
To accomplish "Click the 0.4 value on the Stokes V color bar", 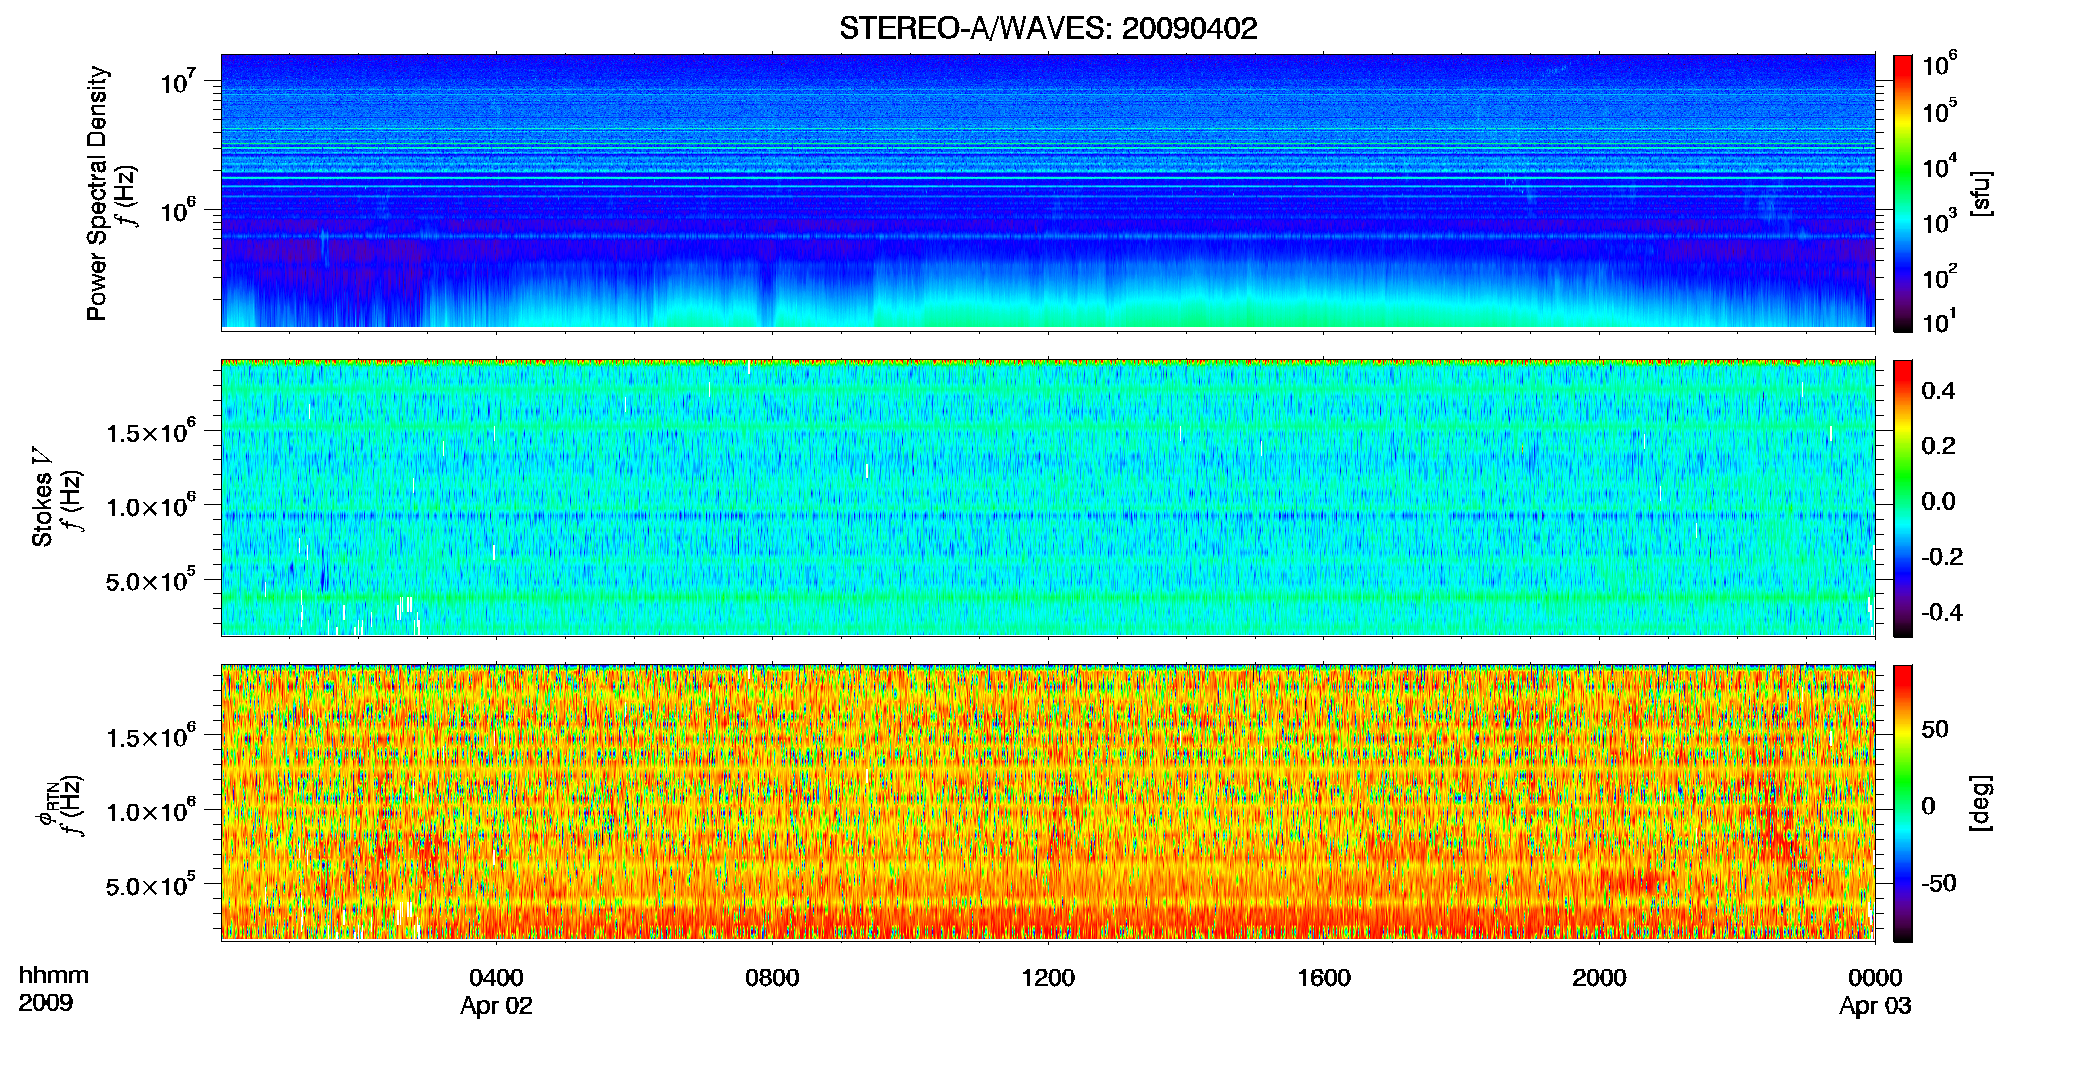I will click(1938, 390).
